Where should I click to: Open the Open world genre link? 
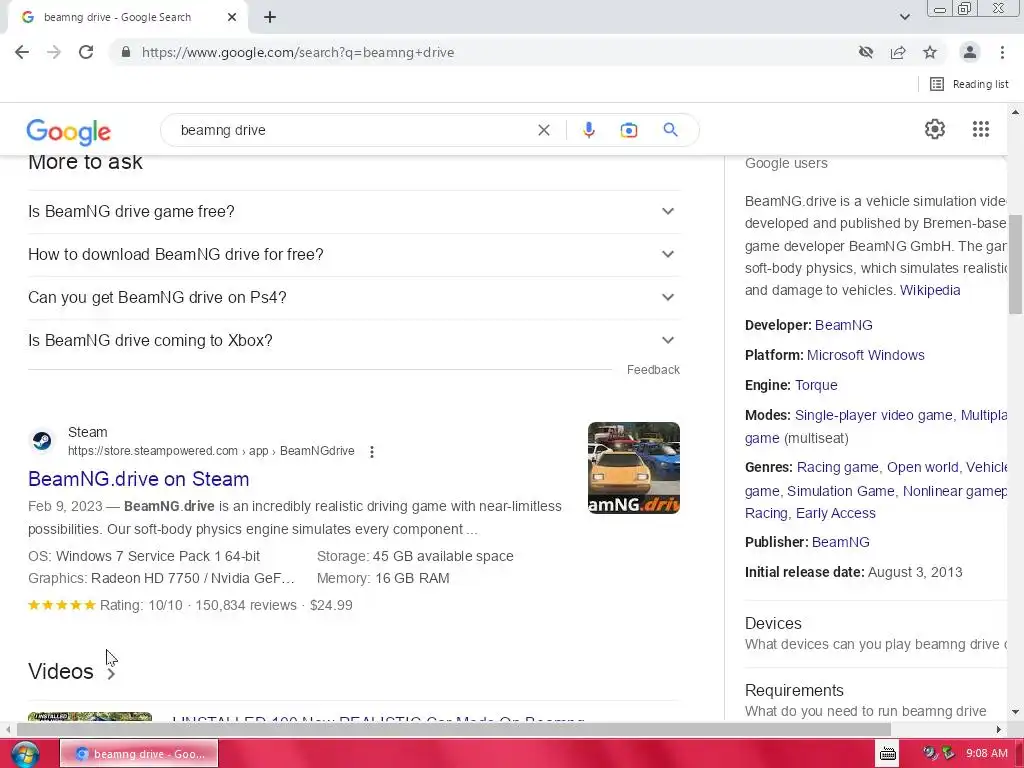pos(922,468)
